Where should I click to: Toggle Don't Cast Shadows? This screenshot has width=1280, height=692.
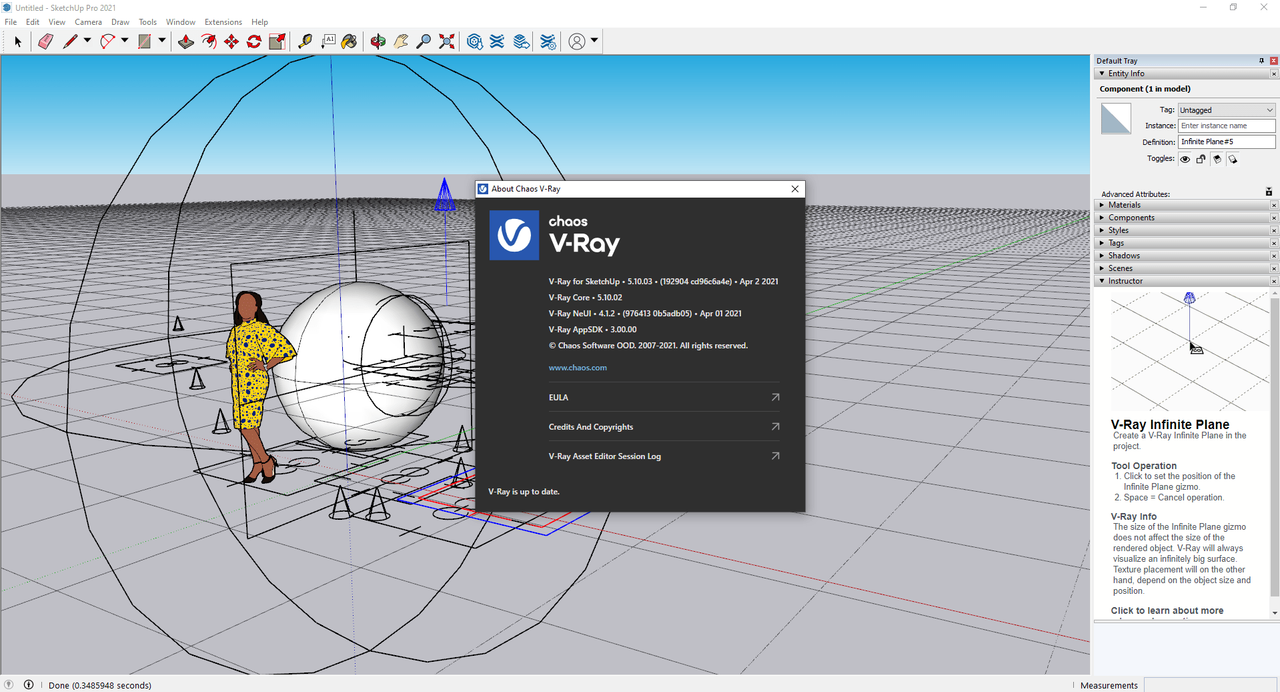pos(1233,159)
